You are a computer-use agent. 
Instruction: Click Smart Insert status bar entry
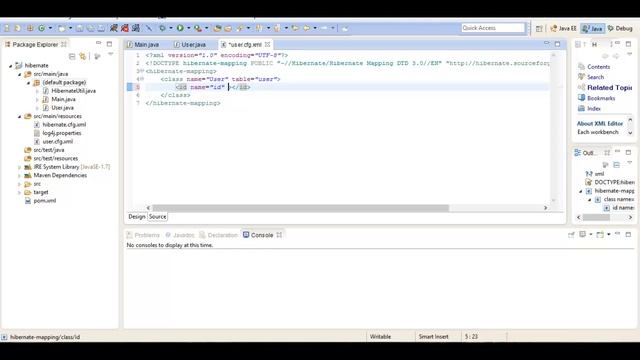pyautogui.click(x=433, y=337)
